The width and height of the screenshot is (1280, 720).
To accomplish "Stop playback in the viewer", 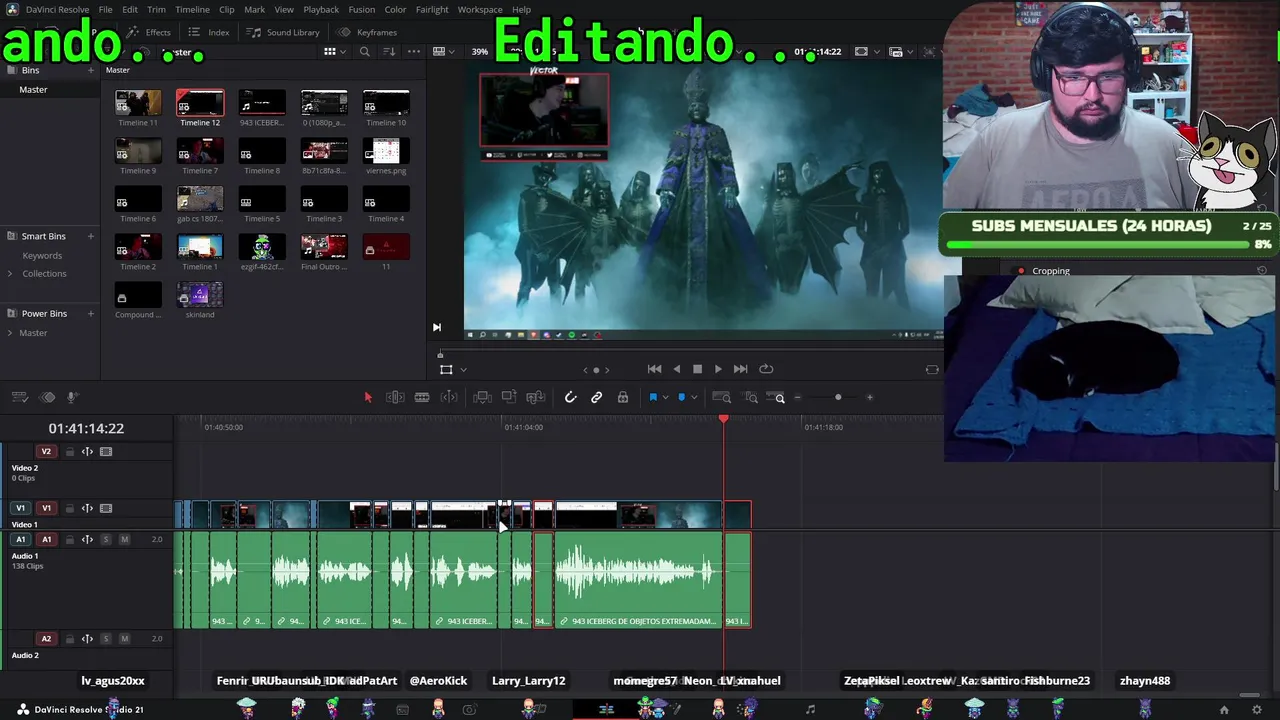I will click(x=697, y=369).
